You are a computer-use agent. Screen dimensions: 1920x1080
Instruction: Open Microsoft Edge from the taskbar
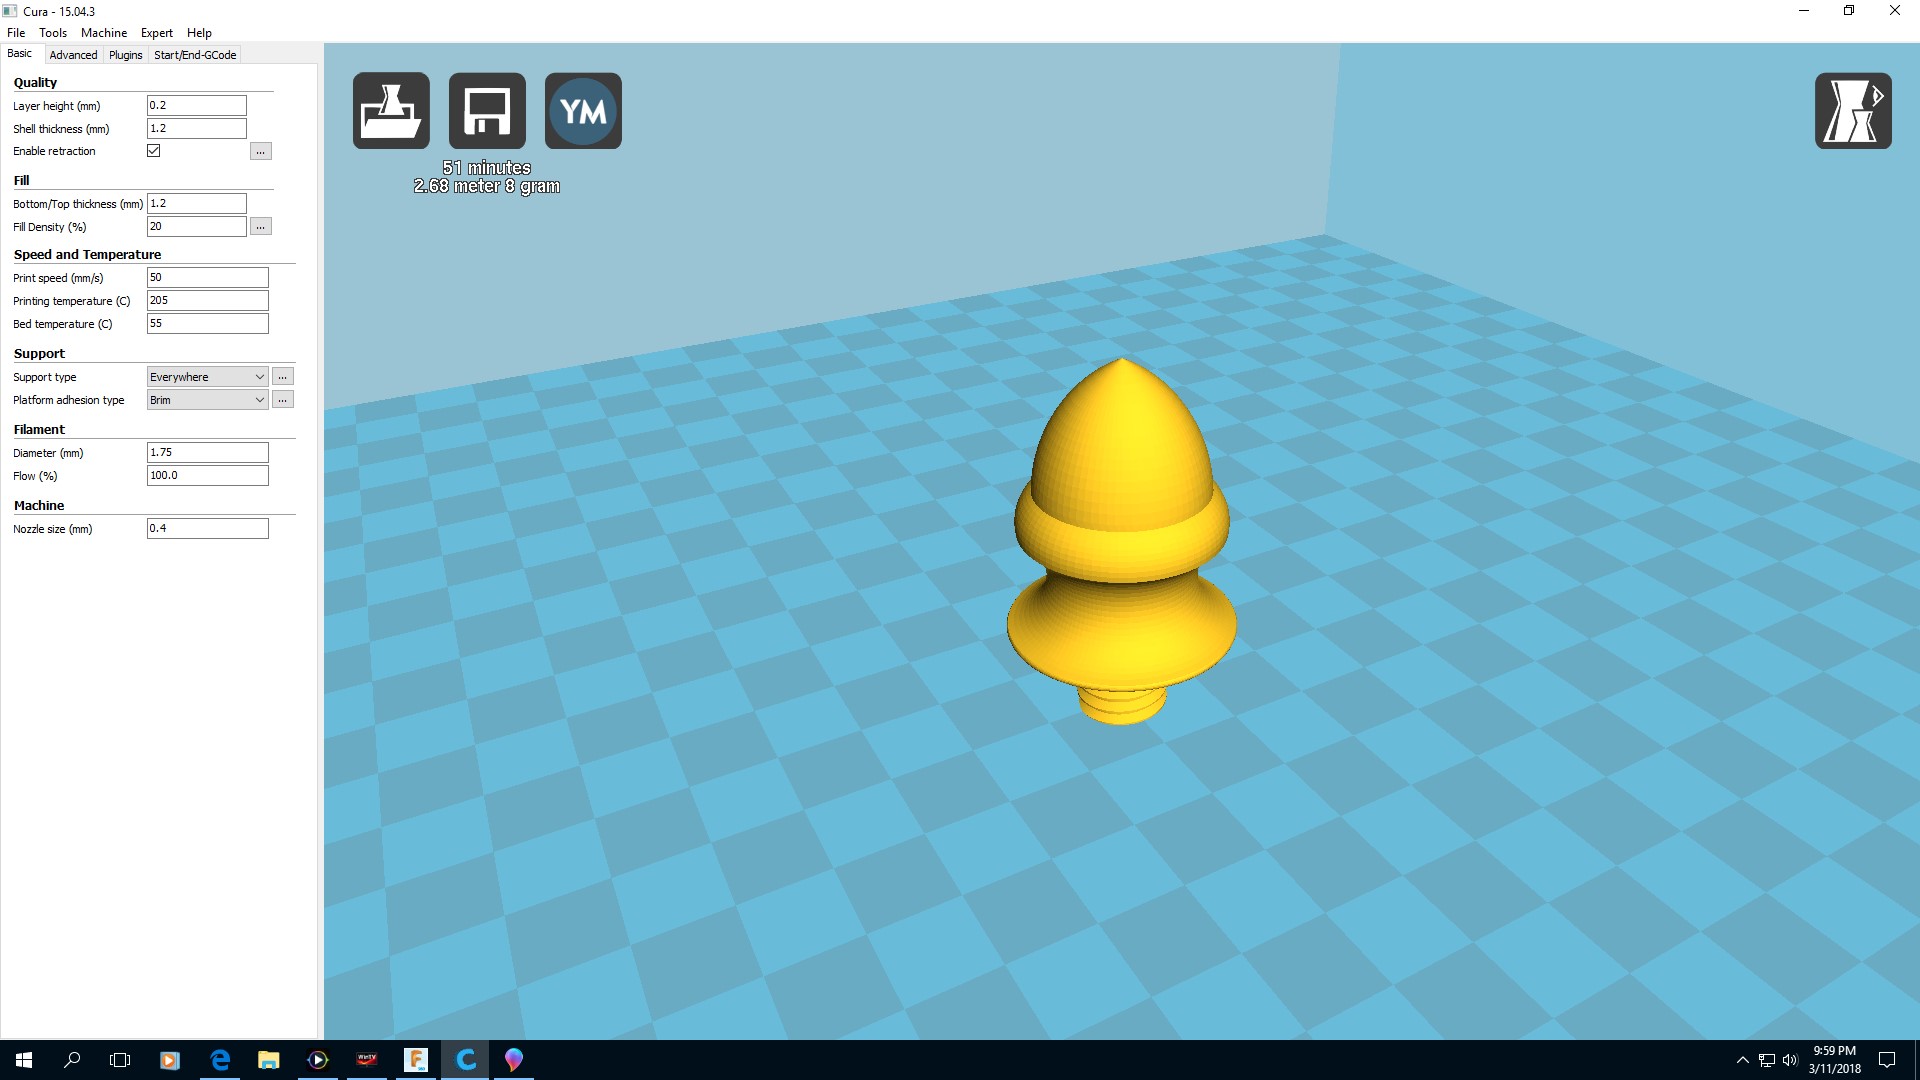point(220,1060)
